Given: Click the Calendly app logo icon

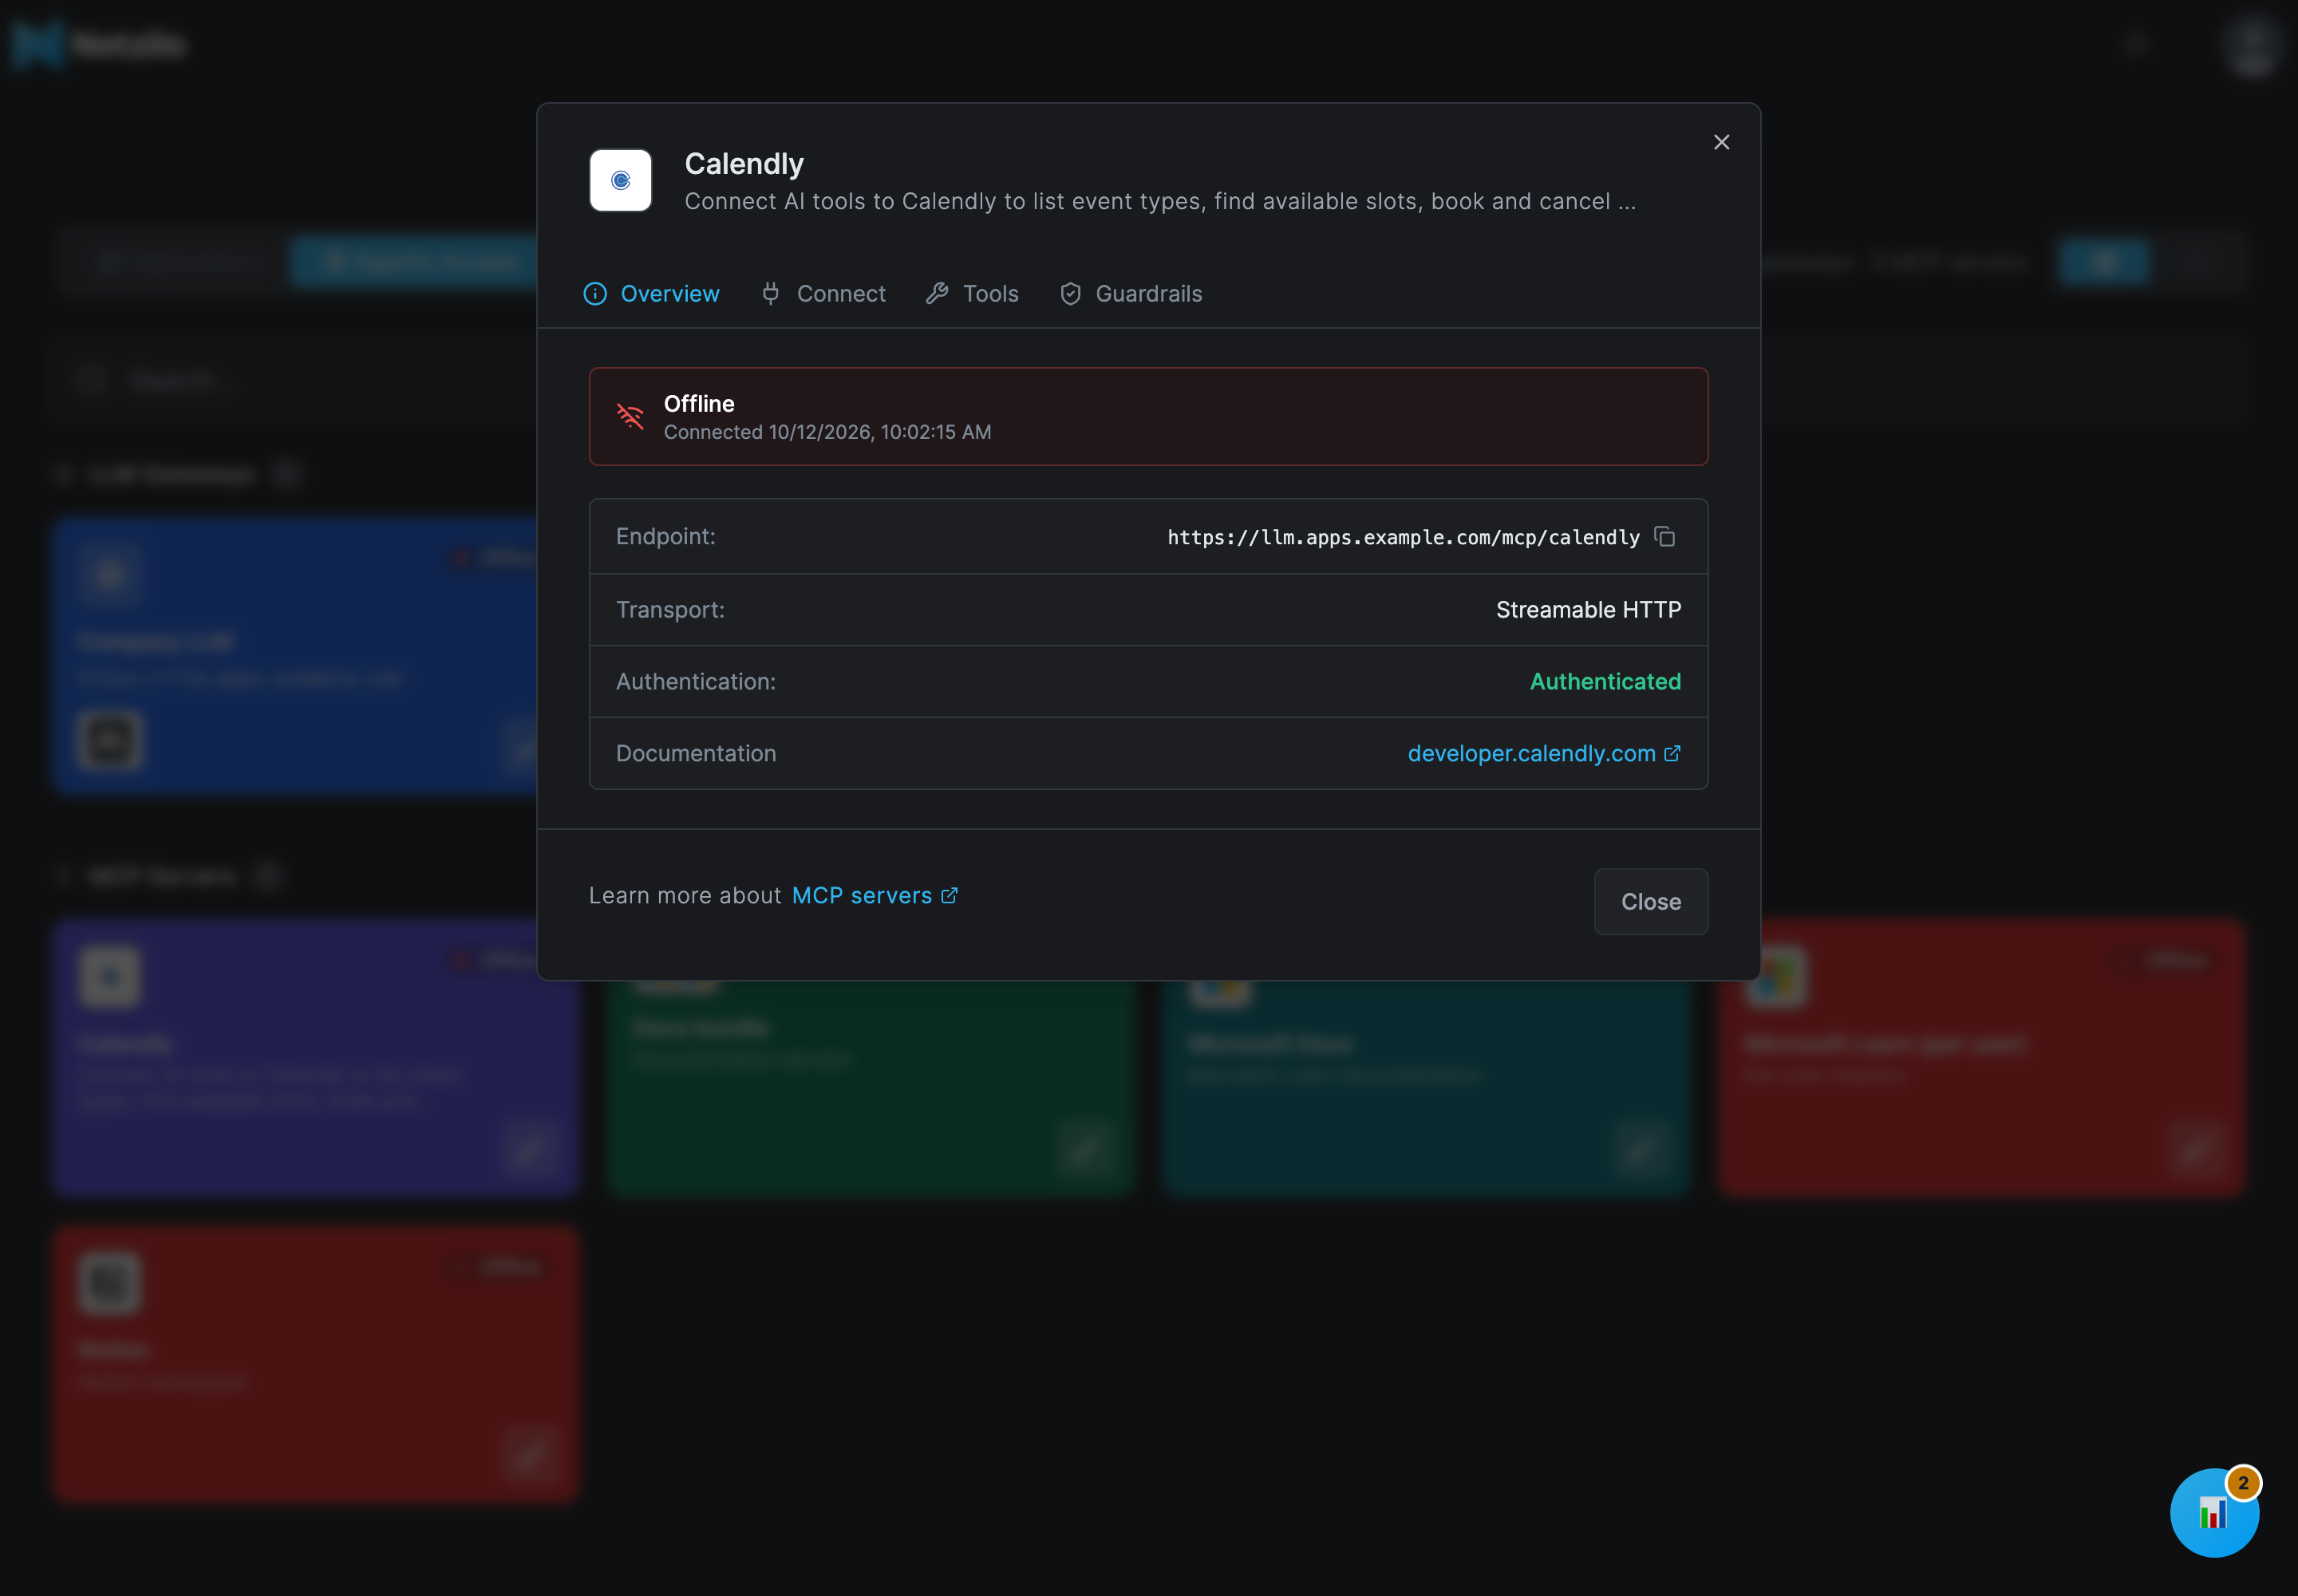Looking at the screenshot, I should [620, 181].
